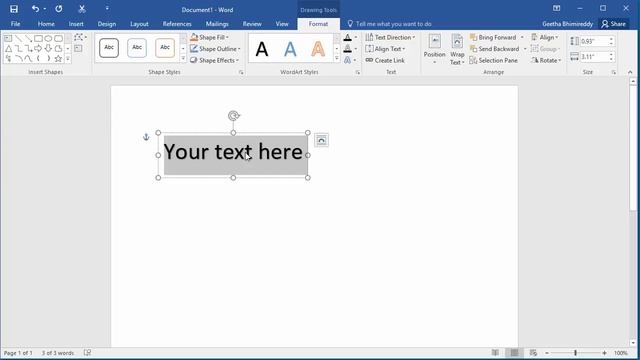Open the Position menu button
Screen dimensions: 640x360
point(434,49)
